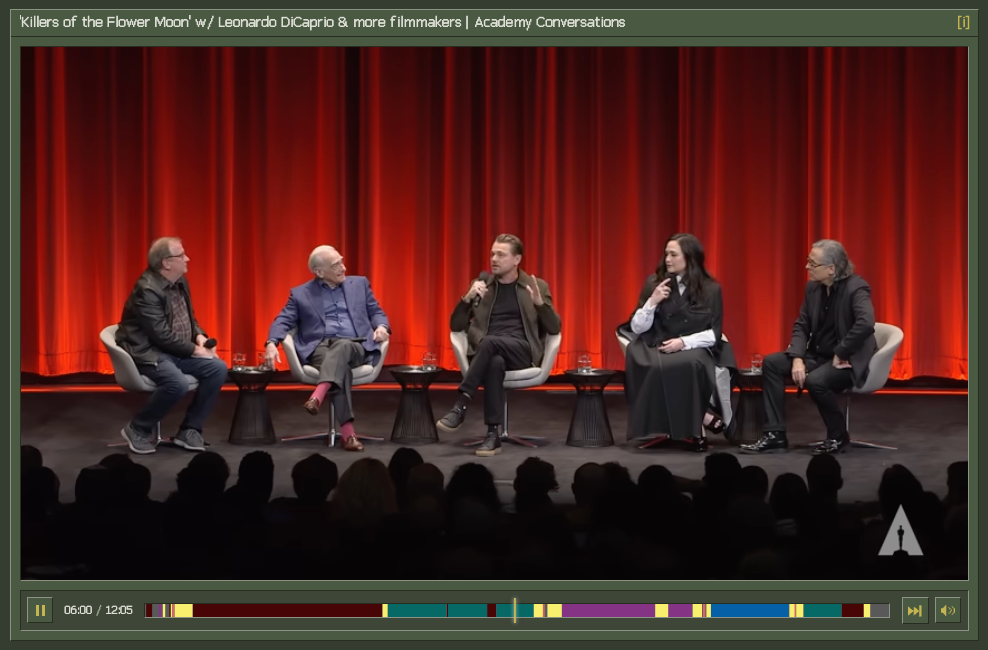Click the Academy Conversations video title

(322, 22)
